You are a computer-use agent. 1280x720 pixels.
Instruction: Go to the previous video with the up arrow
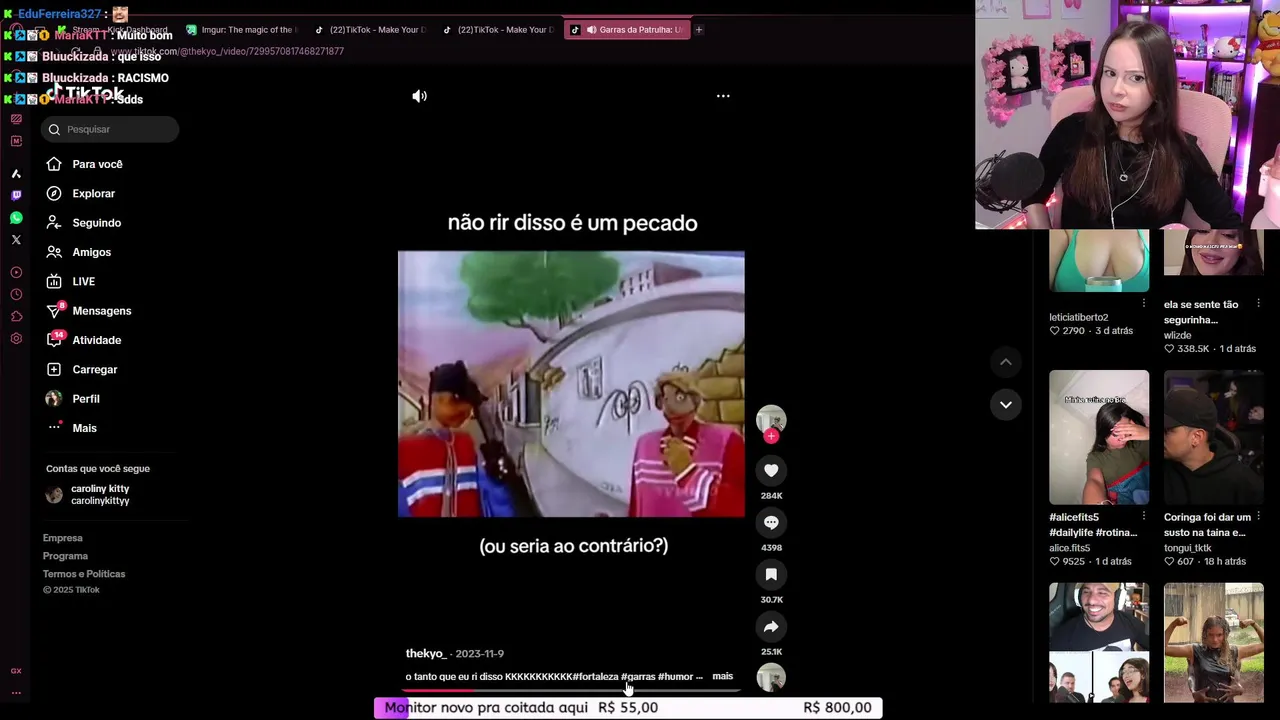tap(1006, 362)
